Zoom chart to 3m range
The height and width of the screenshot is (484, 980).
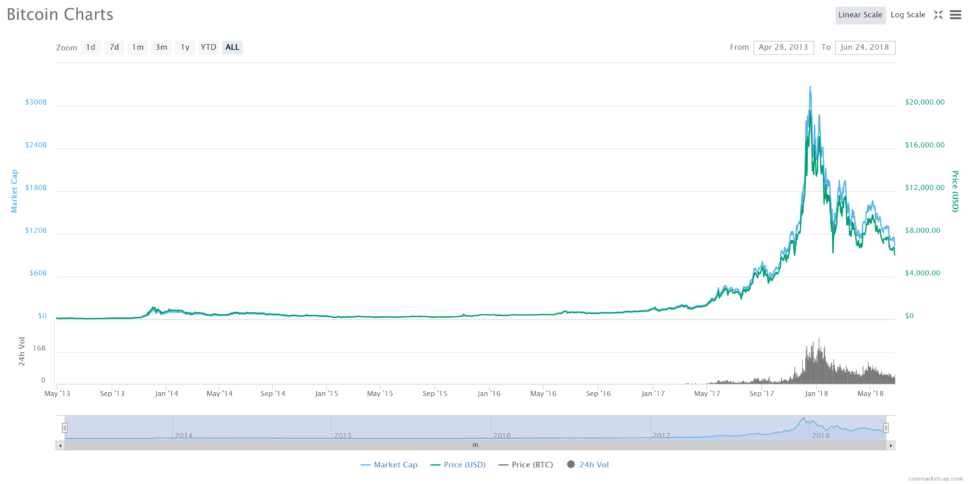(161, 47)
